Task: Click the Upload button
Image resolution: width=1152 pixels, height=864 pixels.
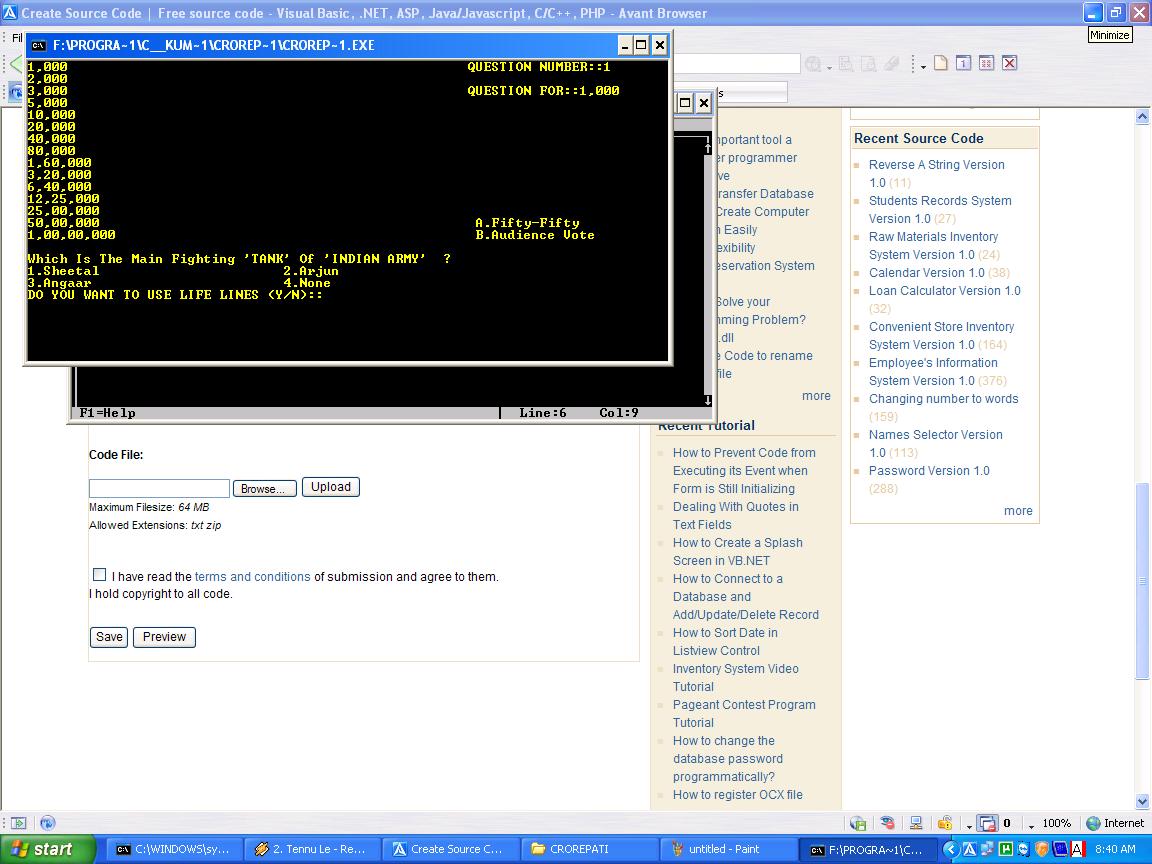Action: pos(330,487)
